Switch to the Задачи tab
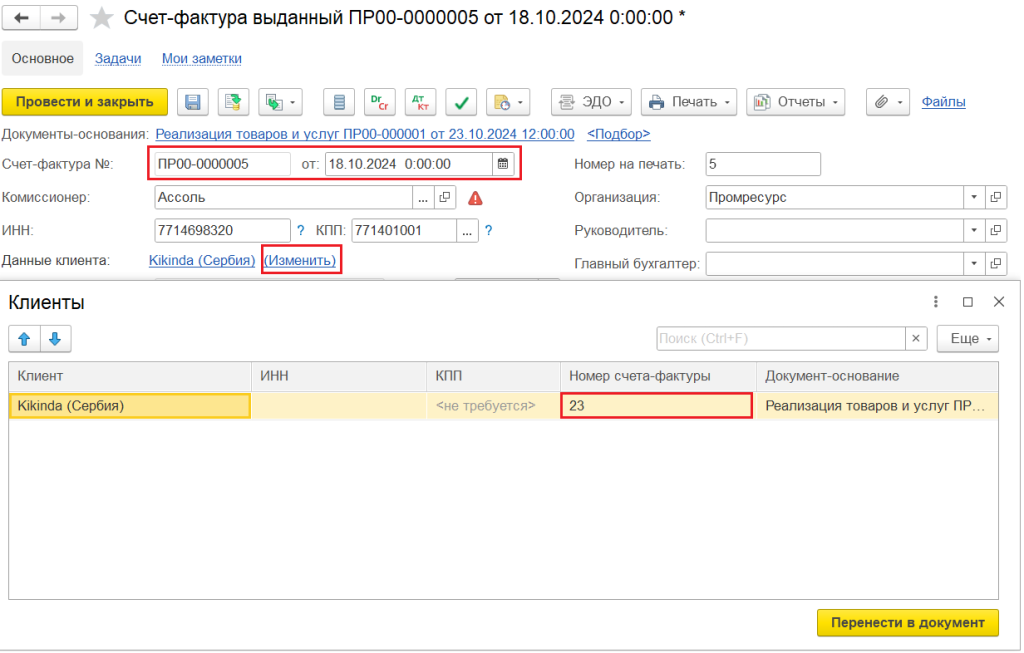 (118, 59)
